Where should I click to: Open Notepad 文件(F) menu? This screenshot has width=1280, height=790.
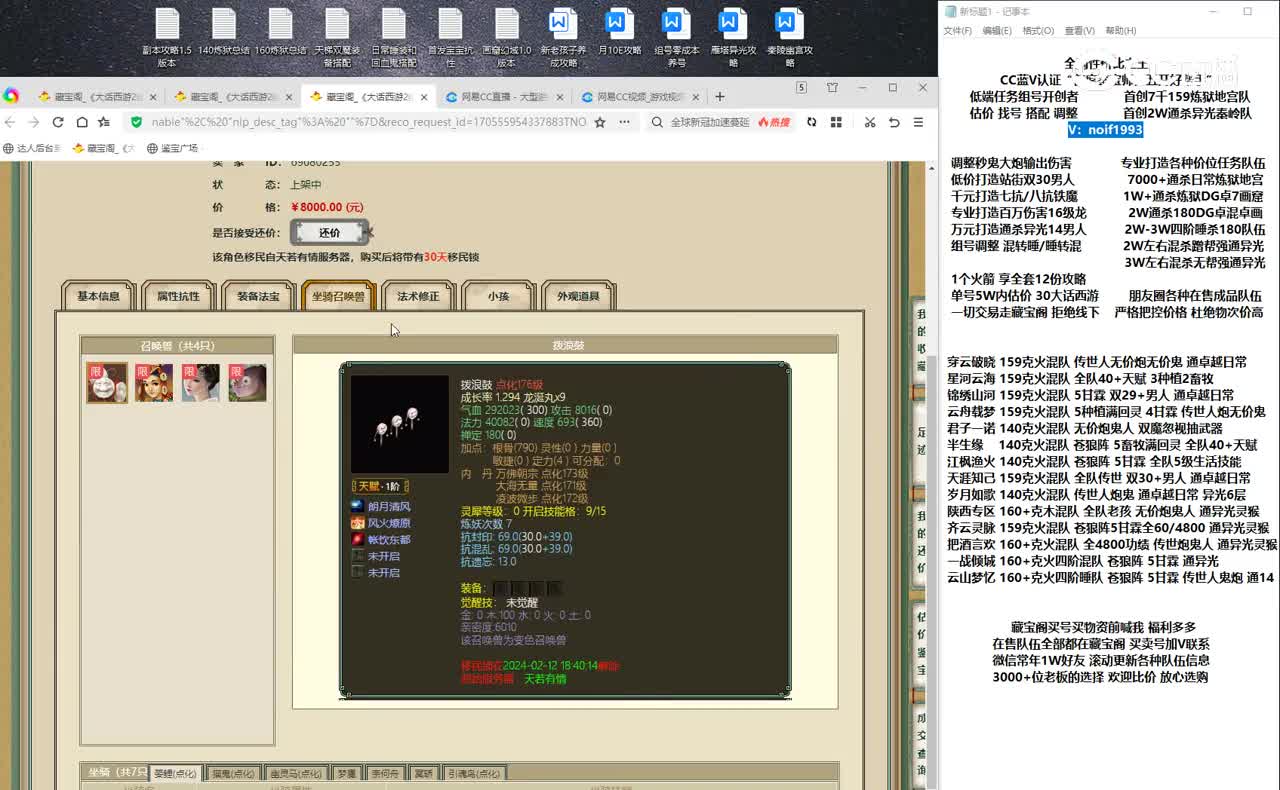[958, 31]
